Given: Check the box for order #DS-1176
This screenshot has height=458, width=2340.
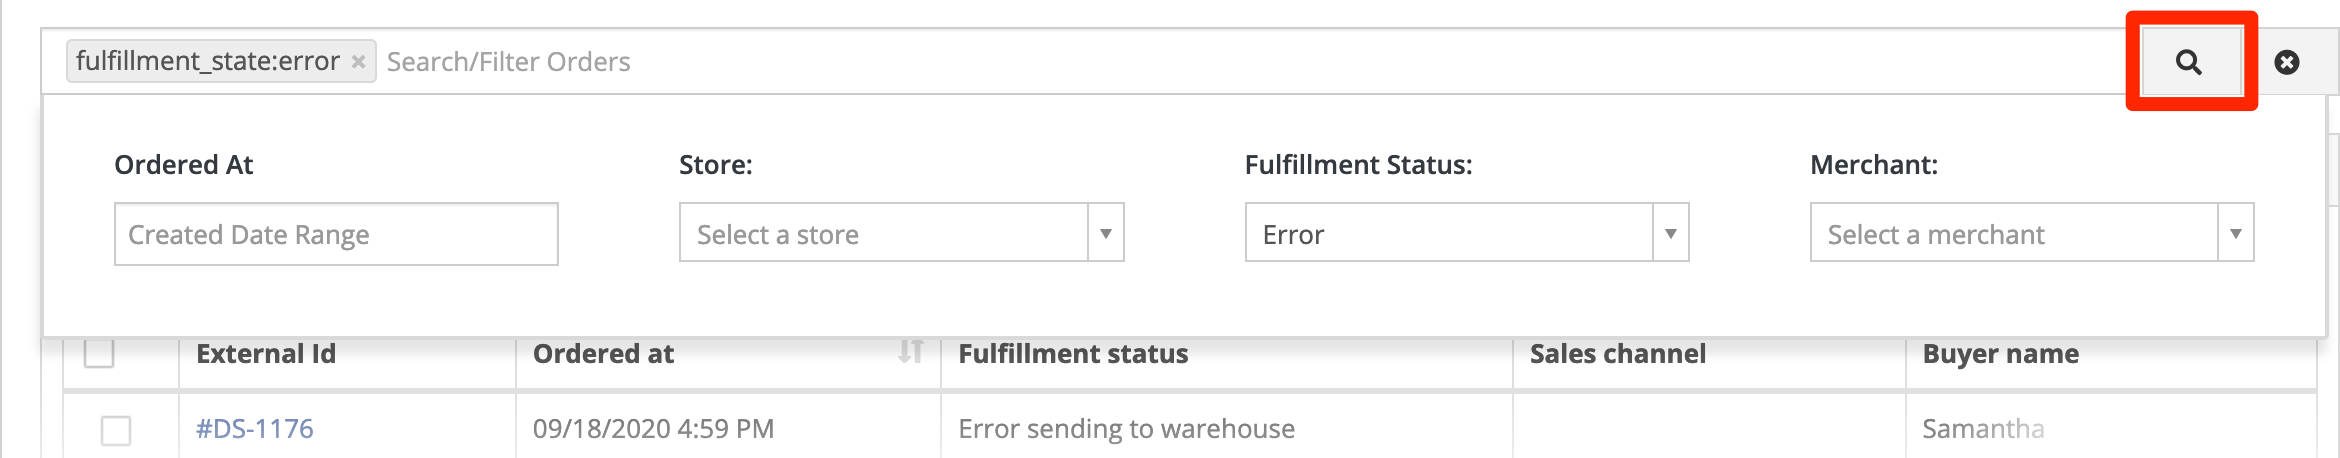Looking at the screenshot, I should pyautogui.click(x=116, y=430).
